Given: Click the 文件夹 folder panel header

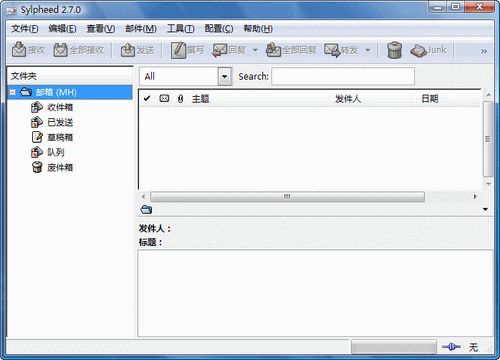Looking at the screenshot, I should pos(70,76).
